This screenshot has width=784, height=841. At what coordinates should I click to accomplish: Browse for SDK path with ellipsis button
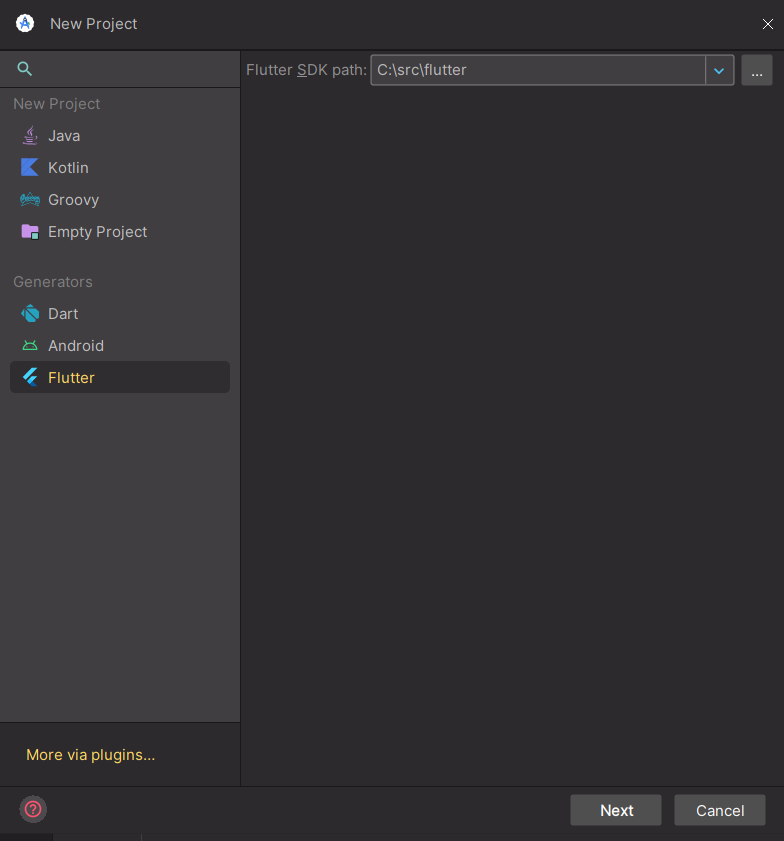coord(757,70)
